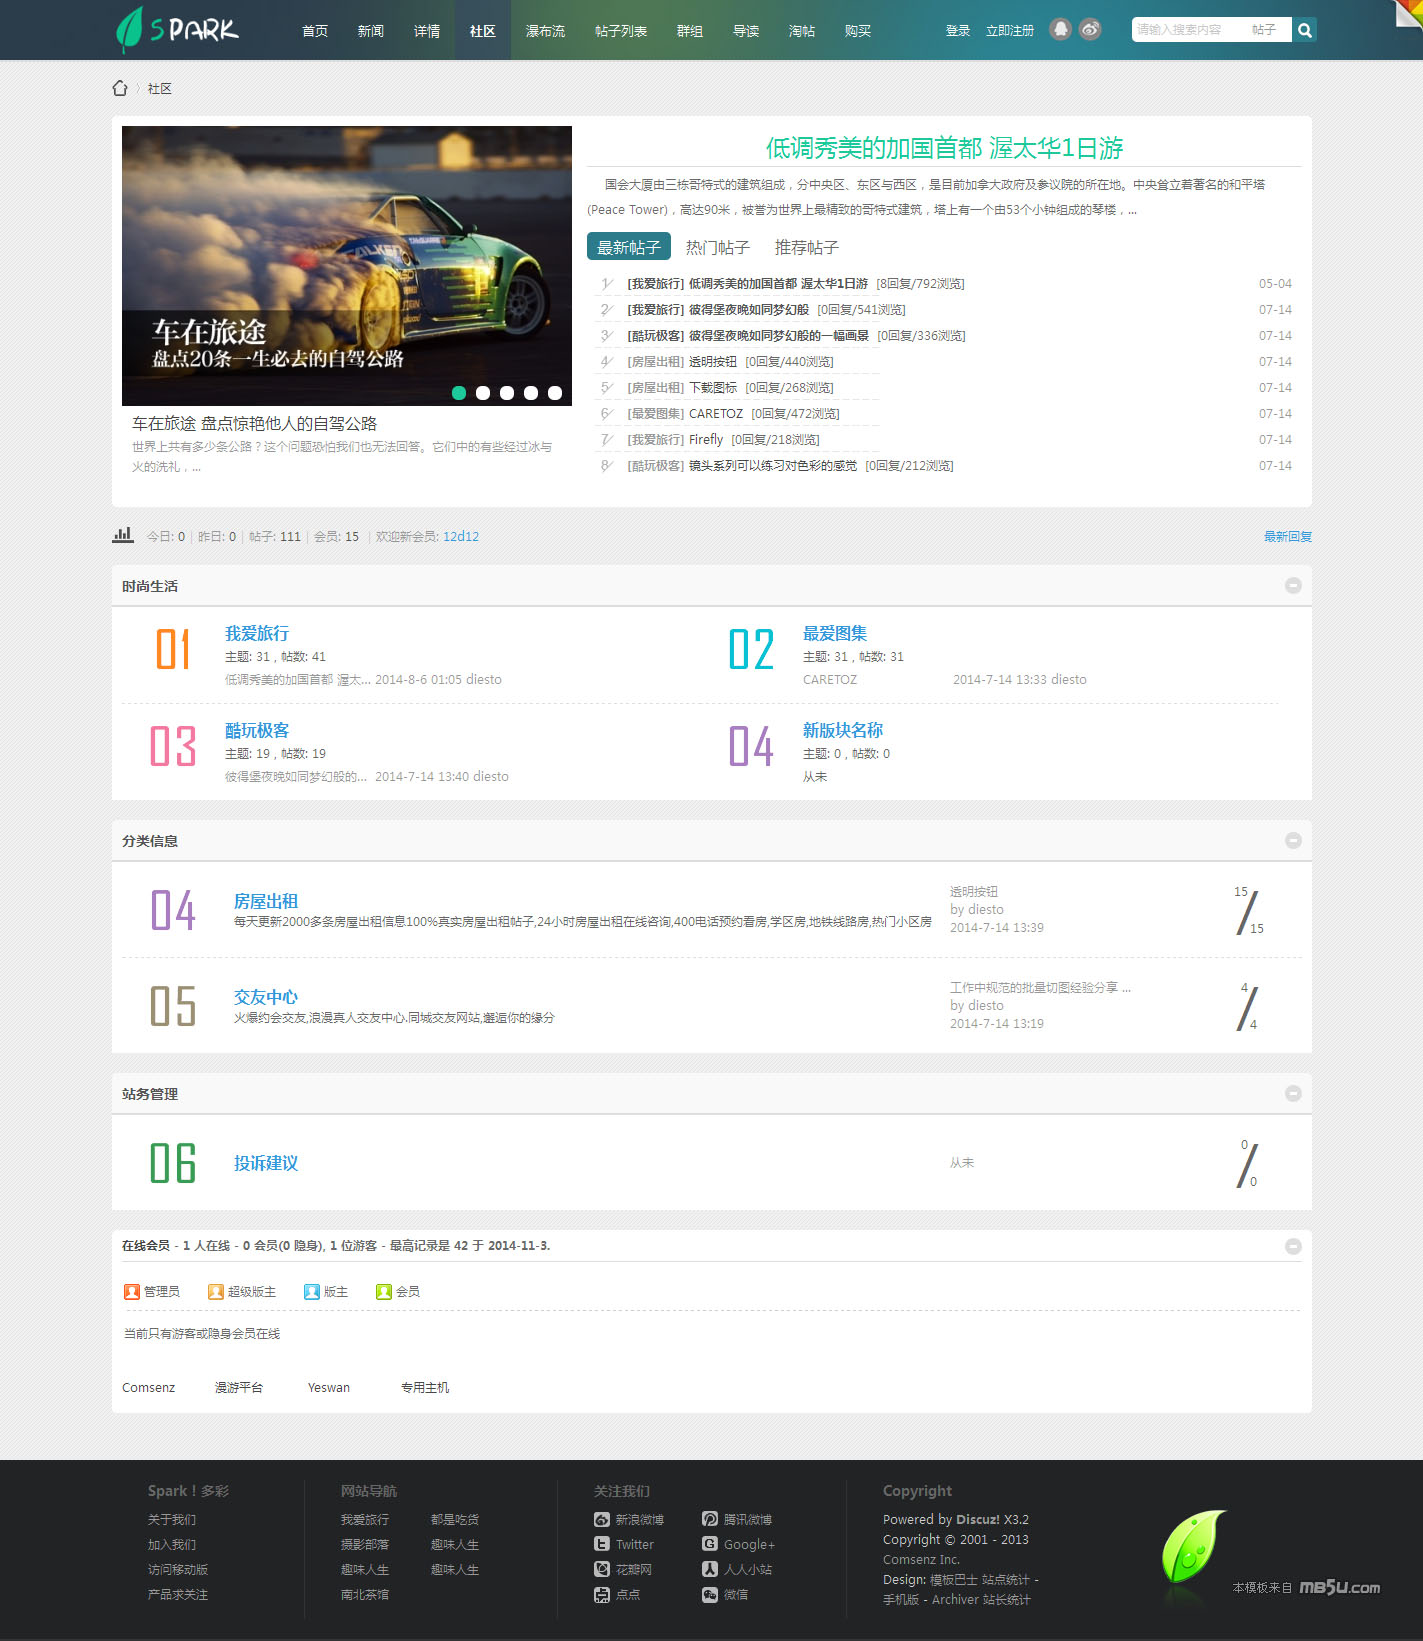
Task: Switch to the 热门帖子 tab
Action: [717, 247]
